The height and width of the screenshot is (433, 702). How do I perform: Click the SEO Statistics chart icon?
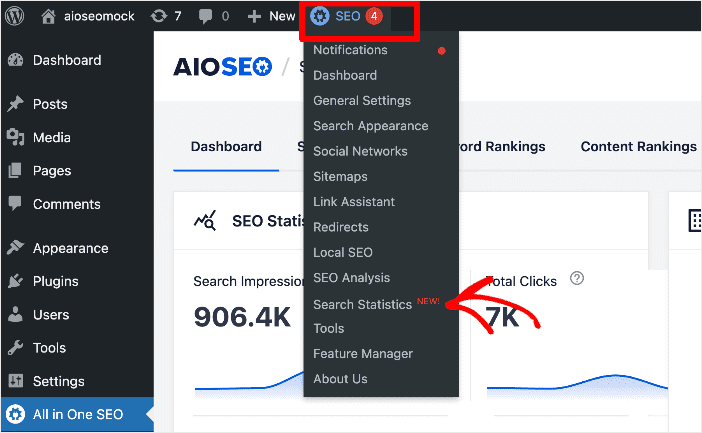[x=205, y=220]
